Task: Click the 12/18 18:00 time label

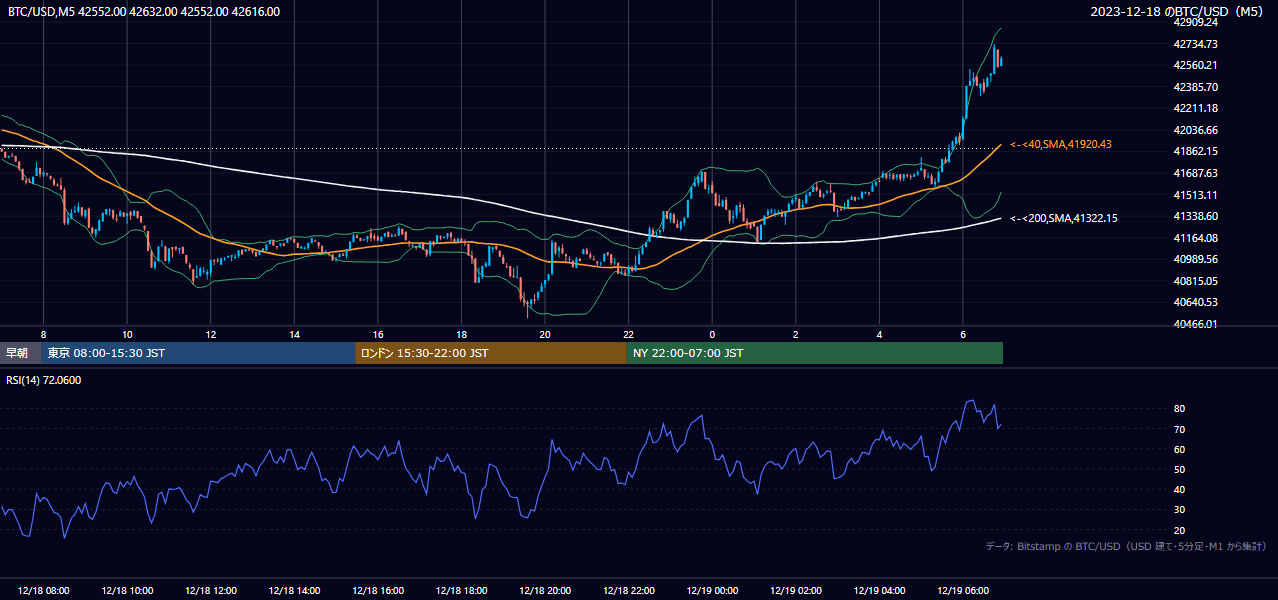Action: 461,591
